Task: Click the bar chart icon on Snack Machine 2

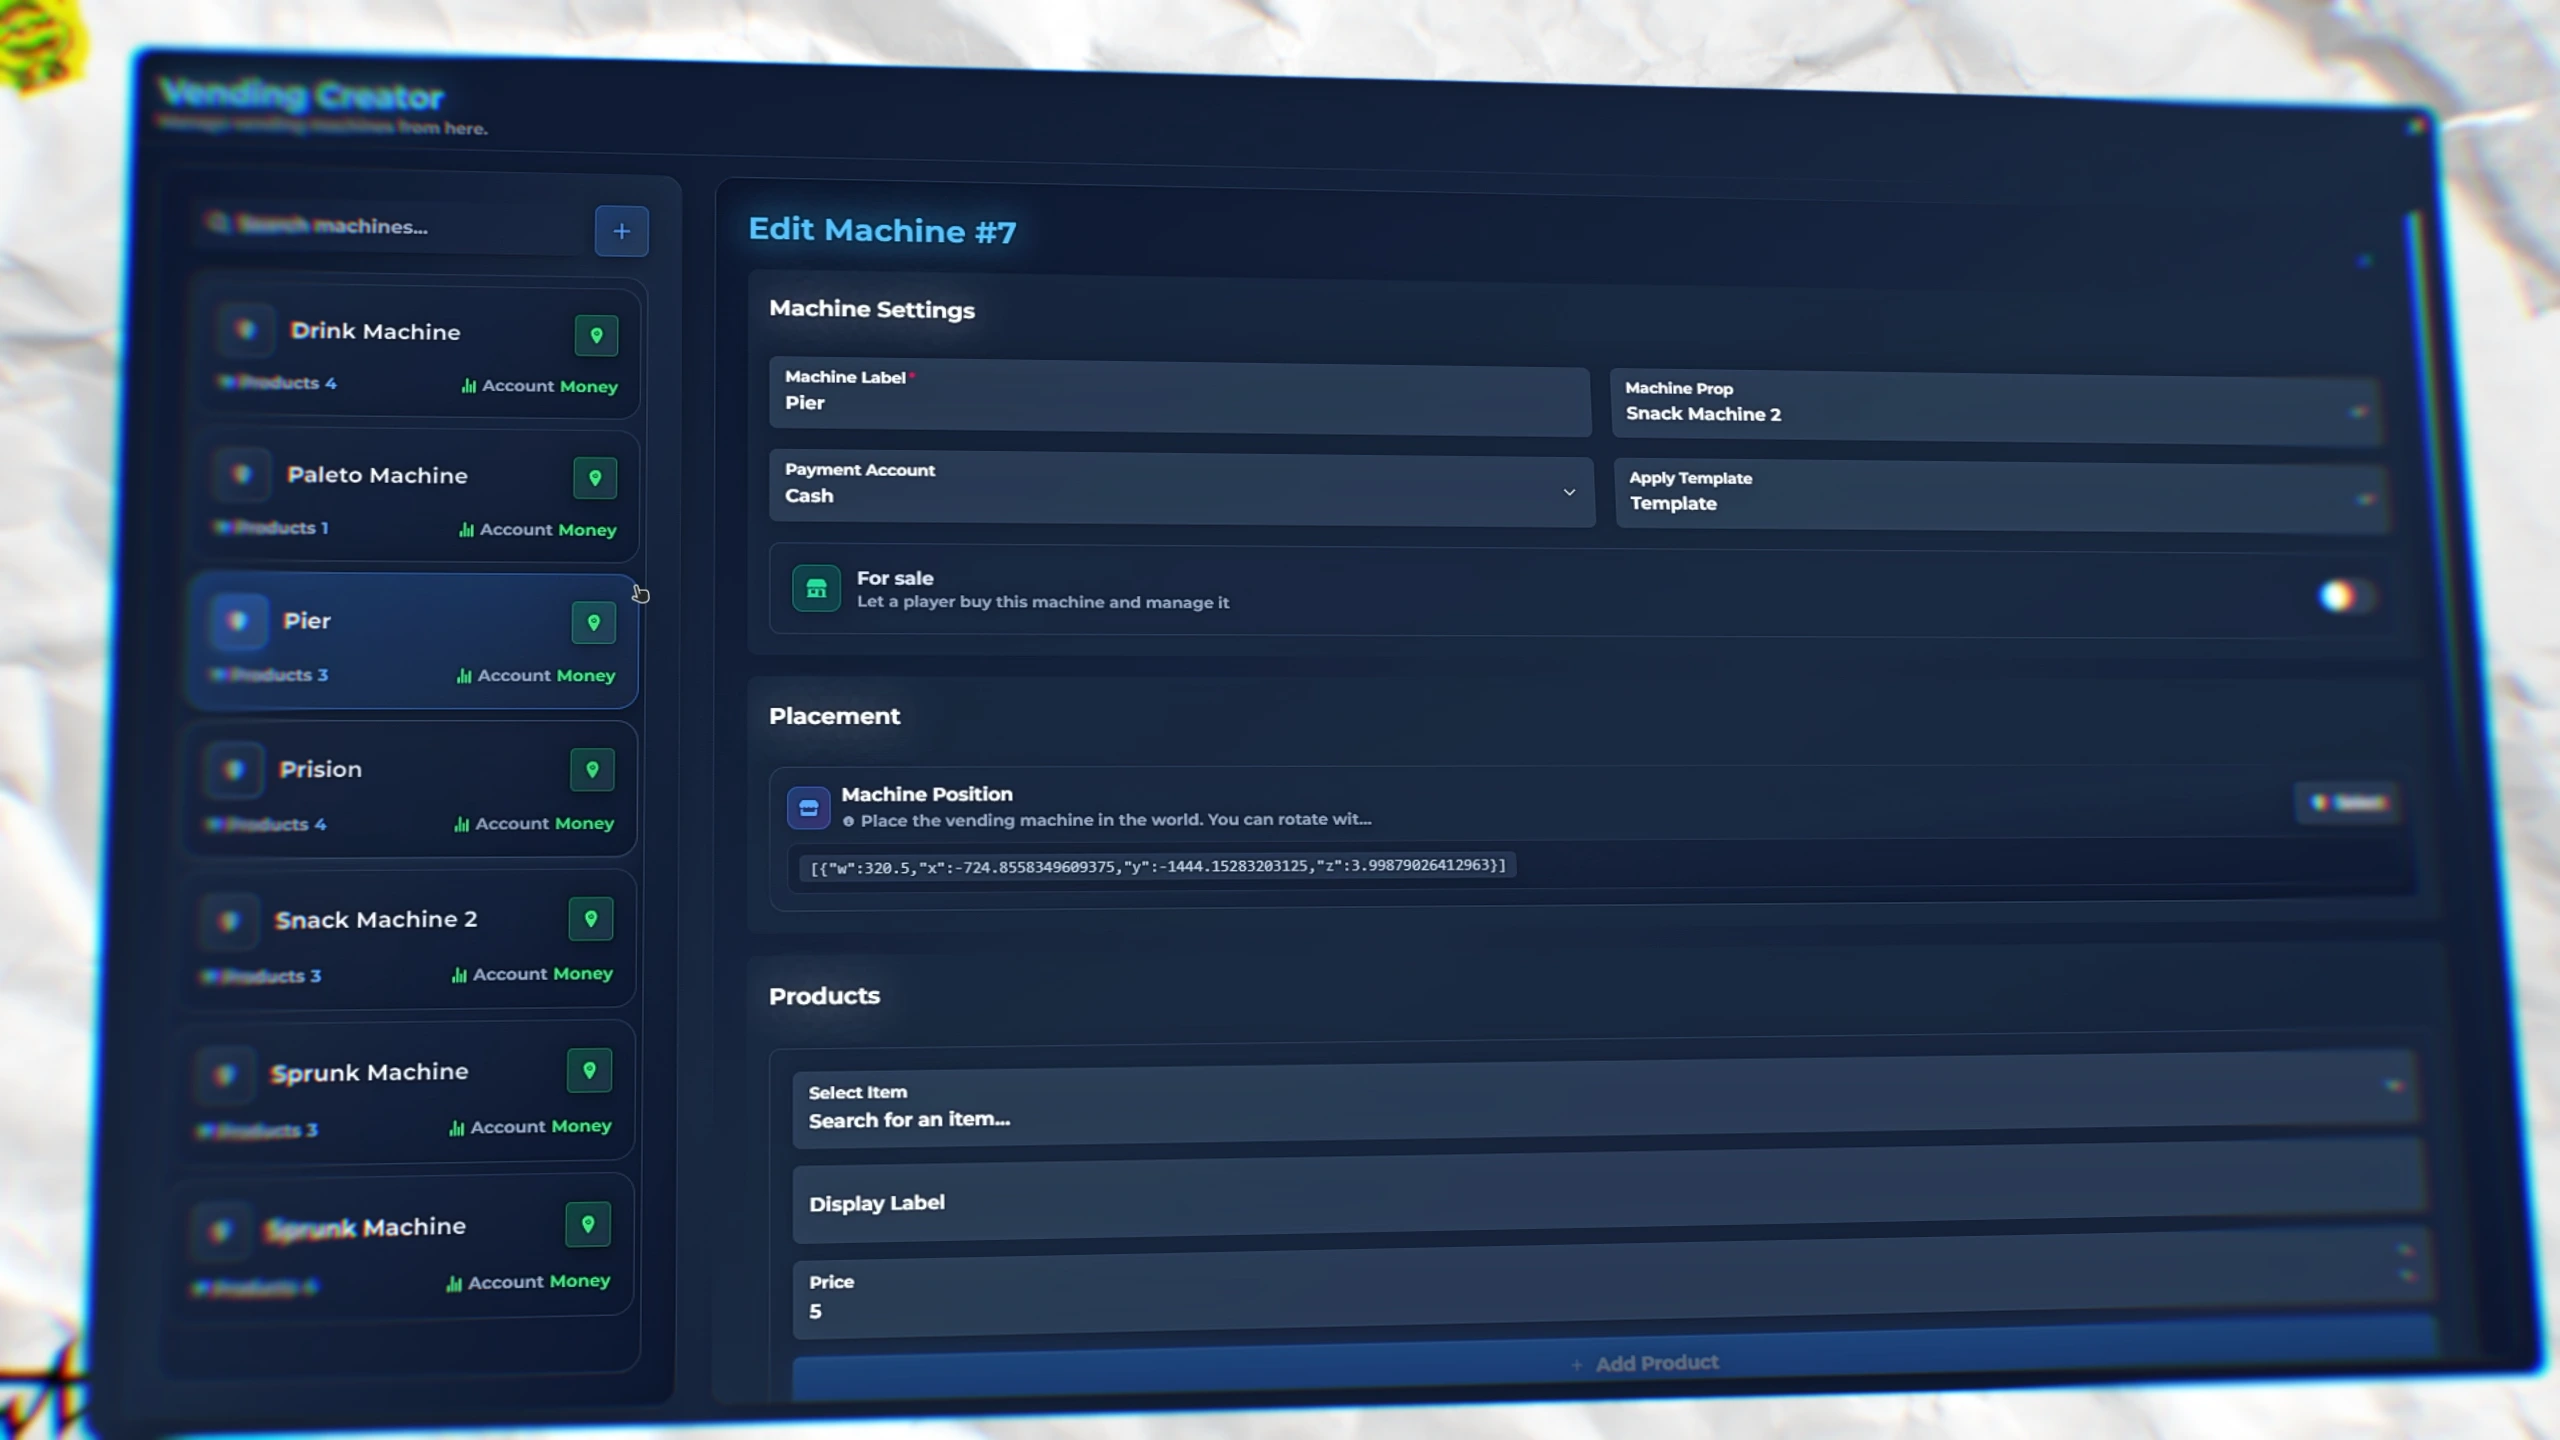Action: point(459,974)
